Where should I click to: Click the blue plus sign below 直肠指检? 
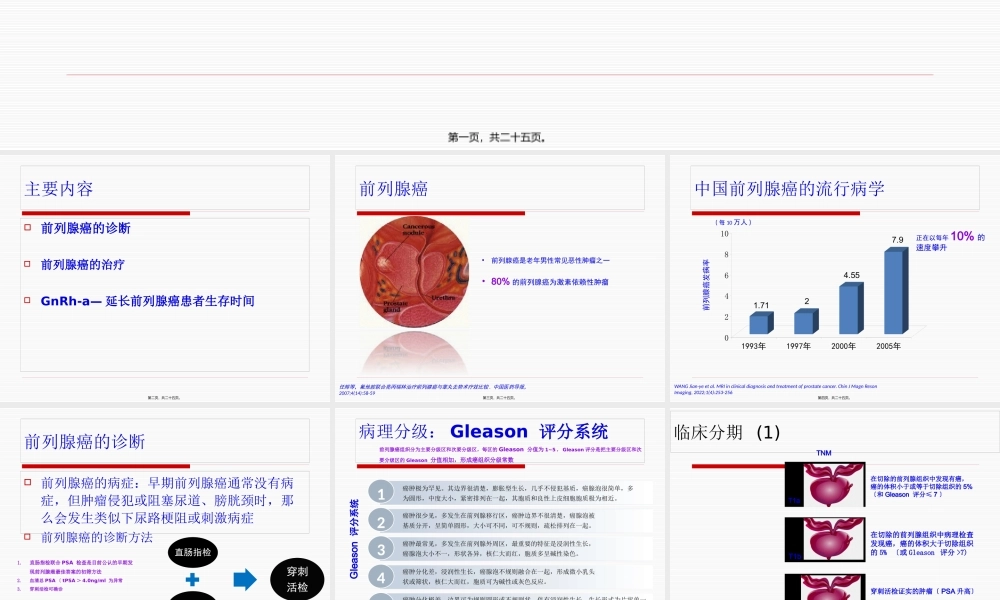[192, 578]
